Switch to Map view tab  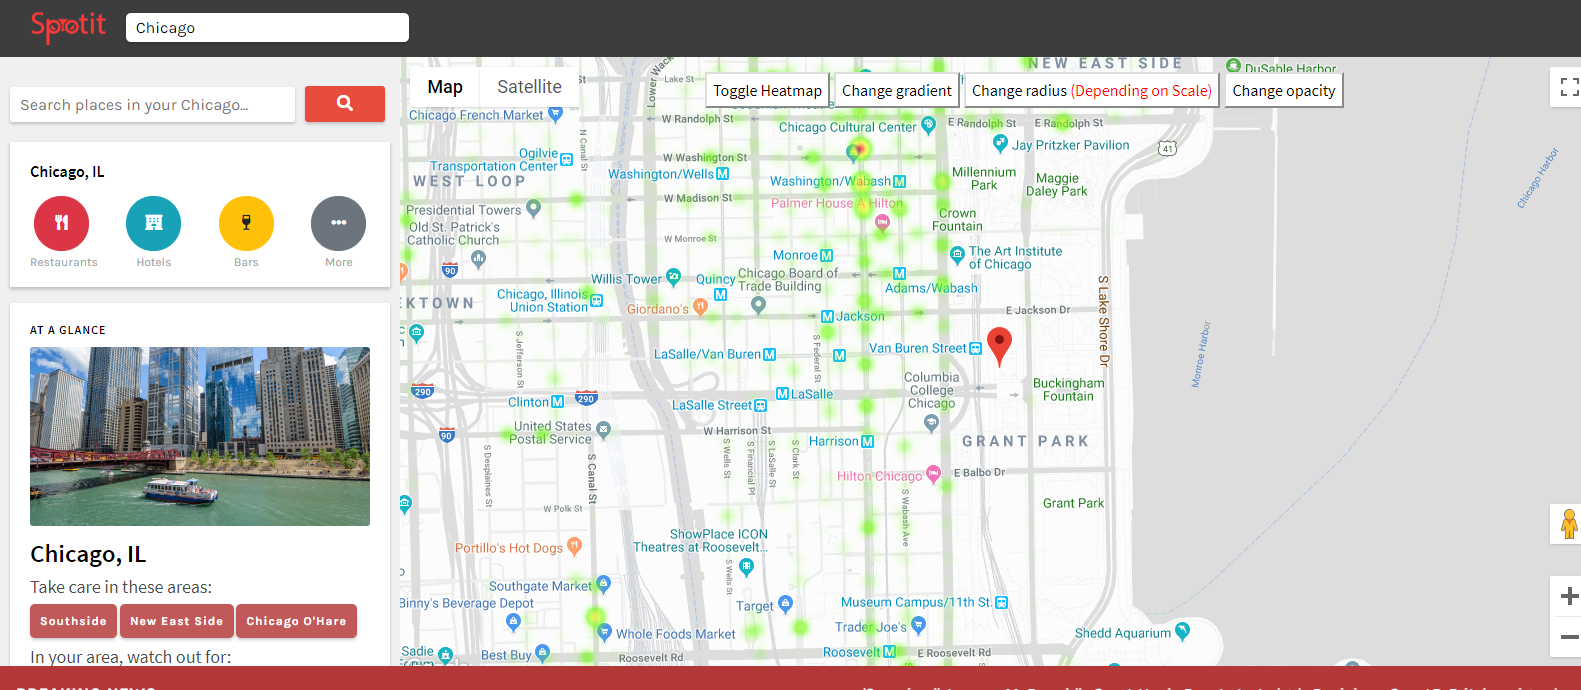point(445,87)
